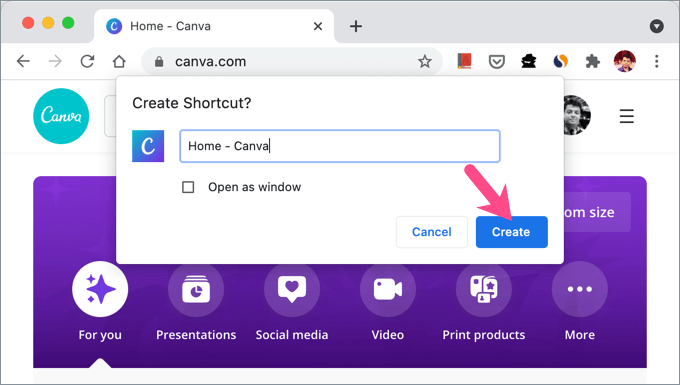Select the Social media category icon
The image size is (680, 385).
(x=292, y=289)
